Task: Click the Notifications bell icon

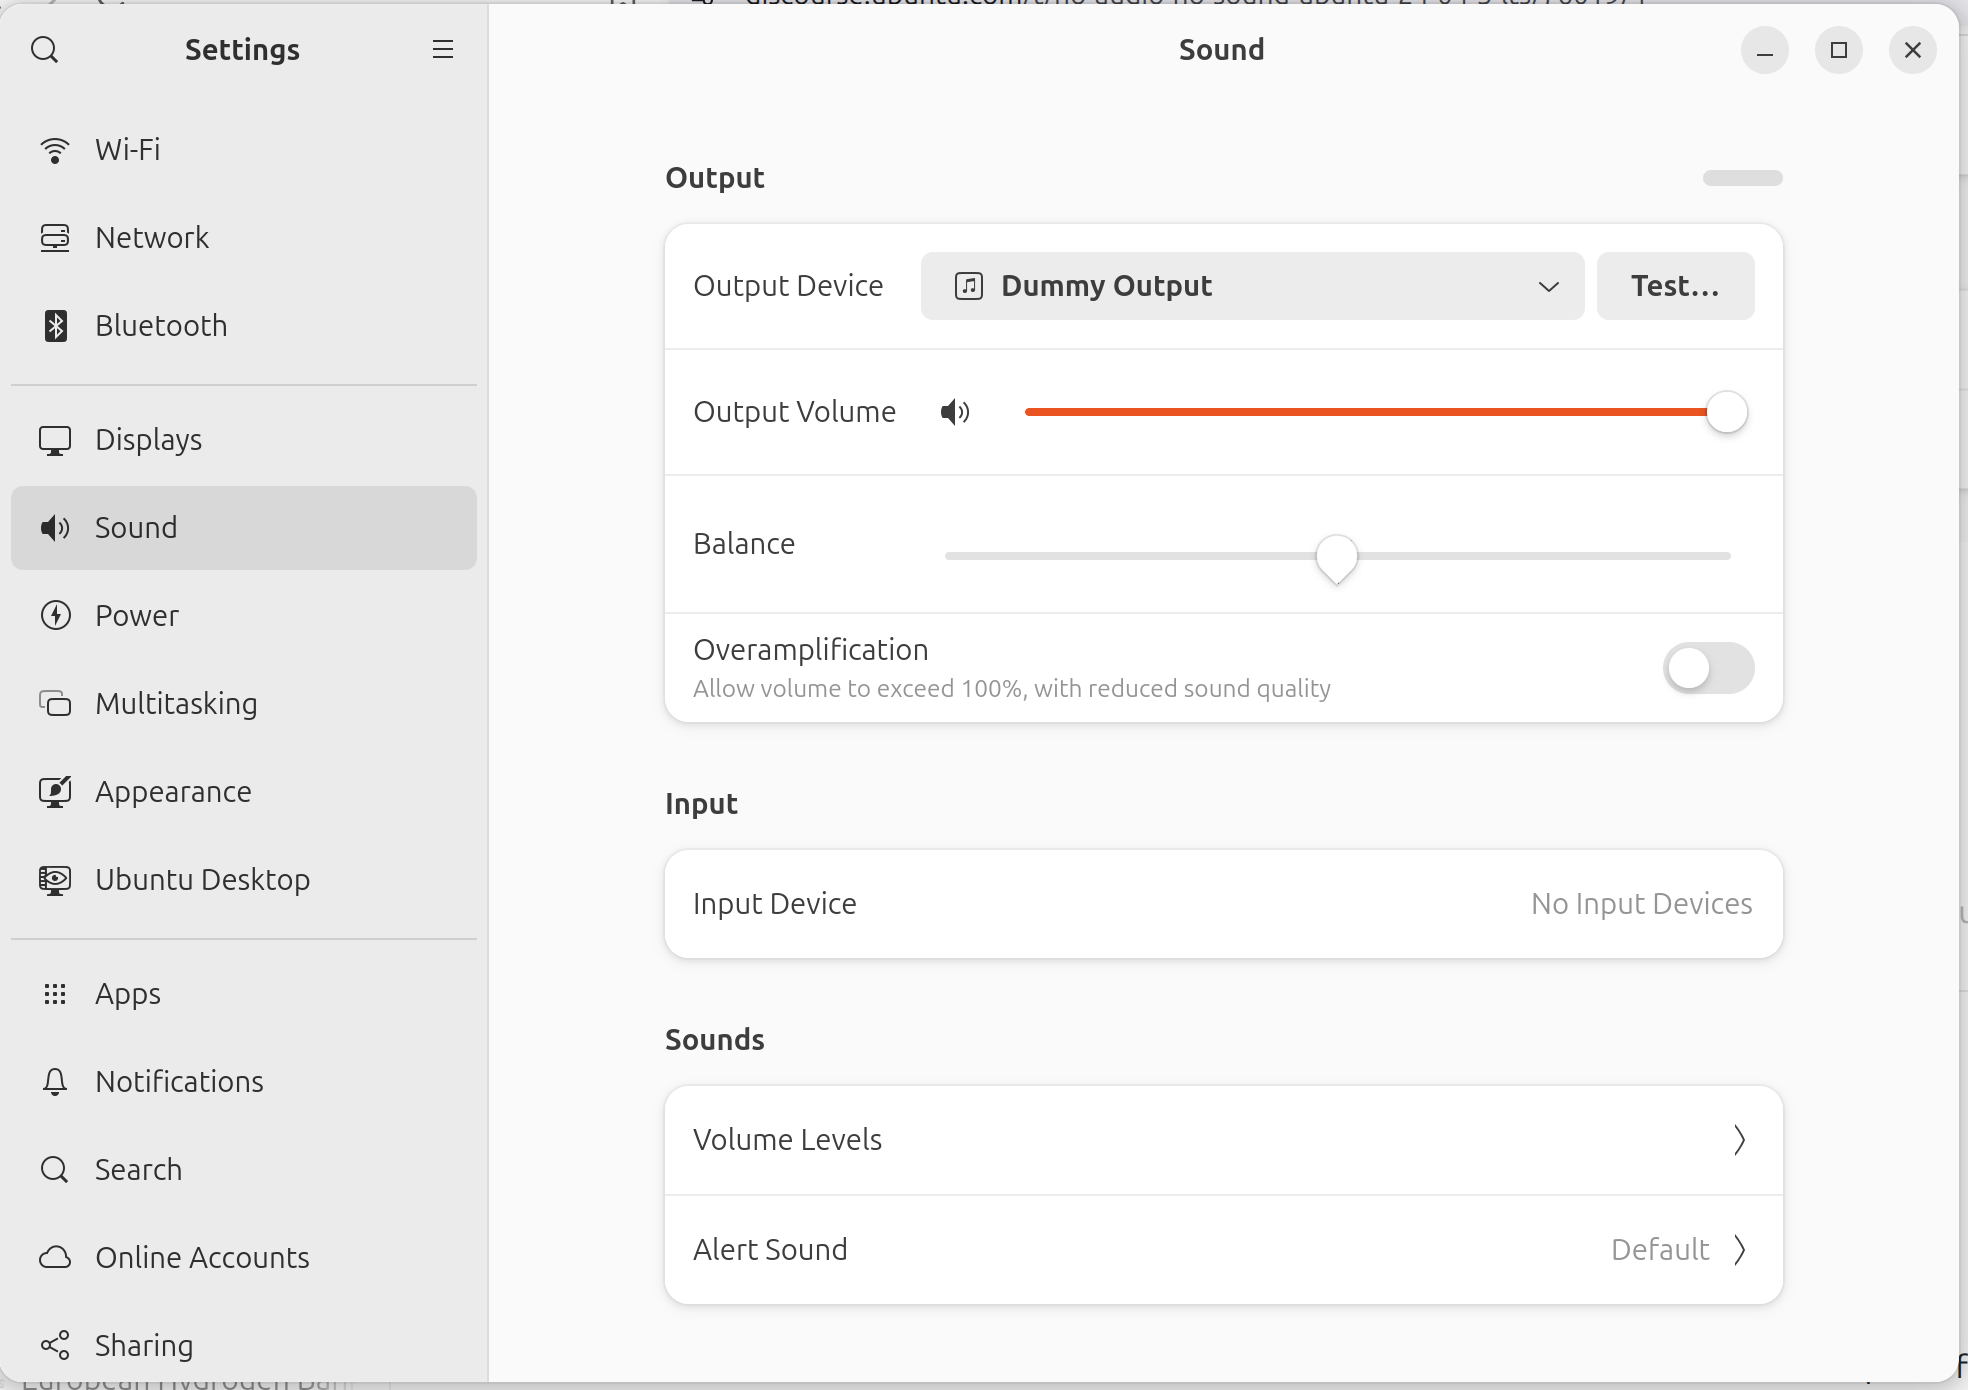Action: click(x=55, y=1082)
